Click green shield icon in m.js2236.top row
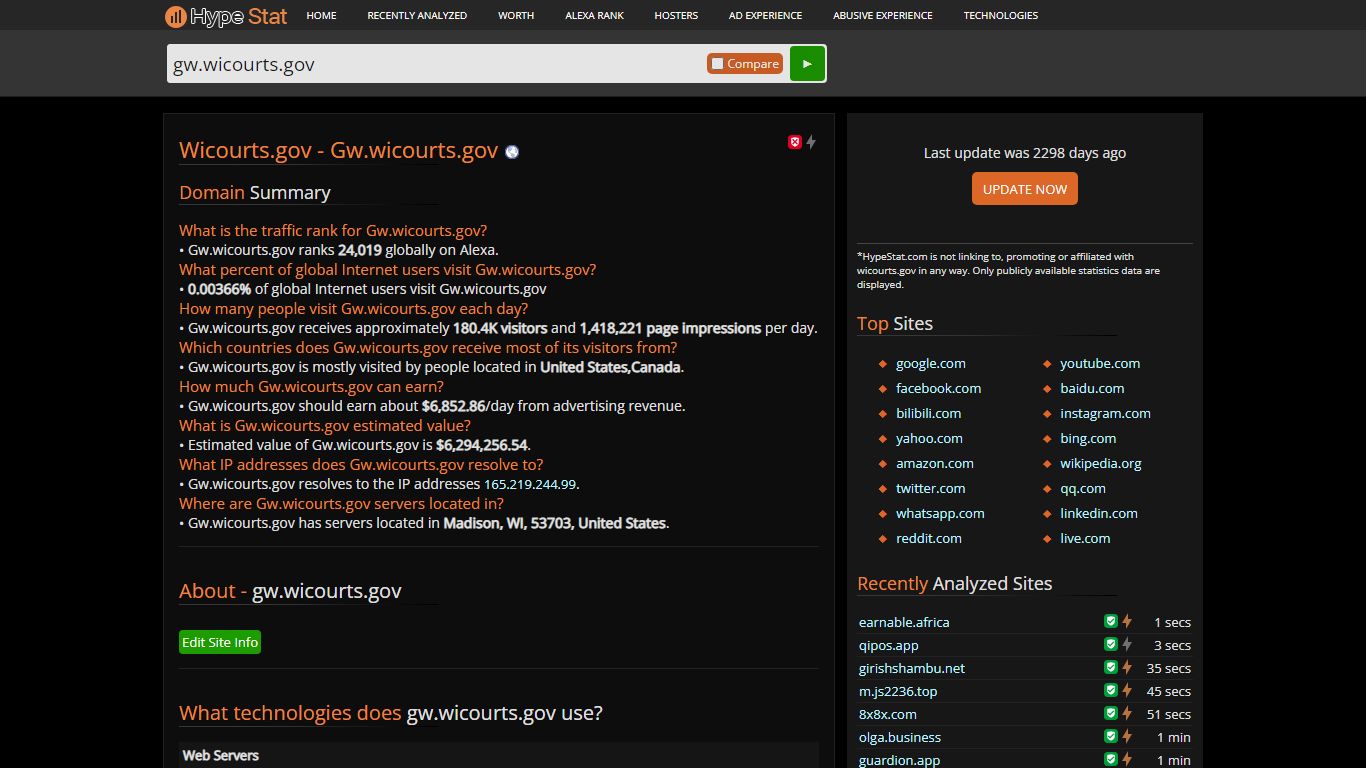 (1110, 690)
